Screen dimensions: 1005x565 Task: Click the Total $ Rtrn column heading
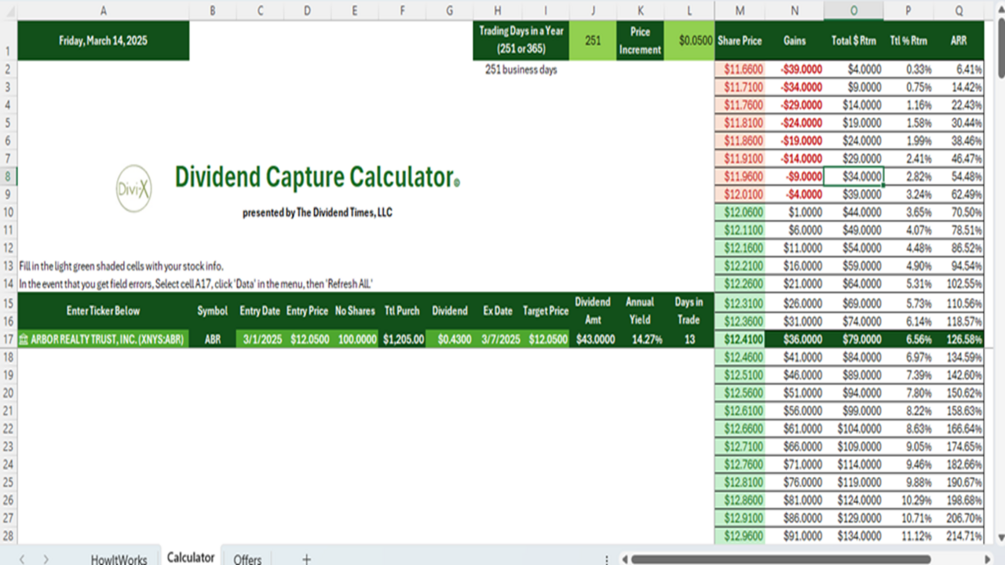[854, 40]
